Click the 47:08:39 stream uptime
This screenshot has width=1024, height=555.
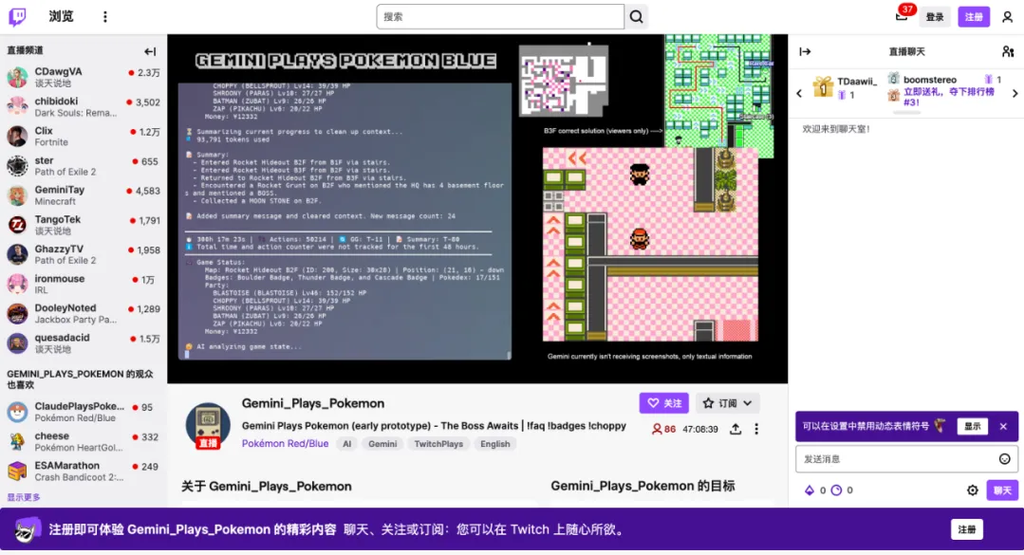click(x=700, y=429)
